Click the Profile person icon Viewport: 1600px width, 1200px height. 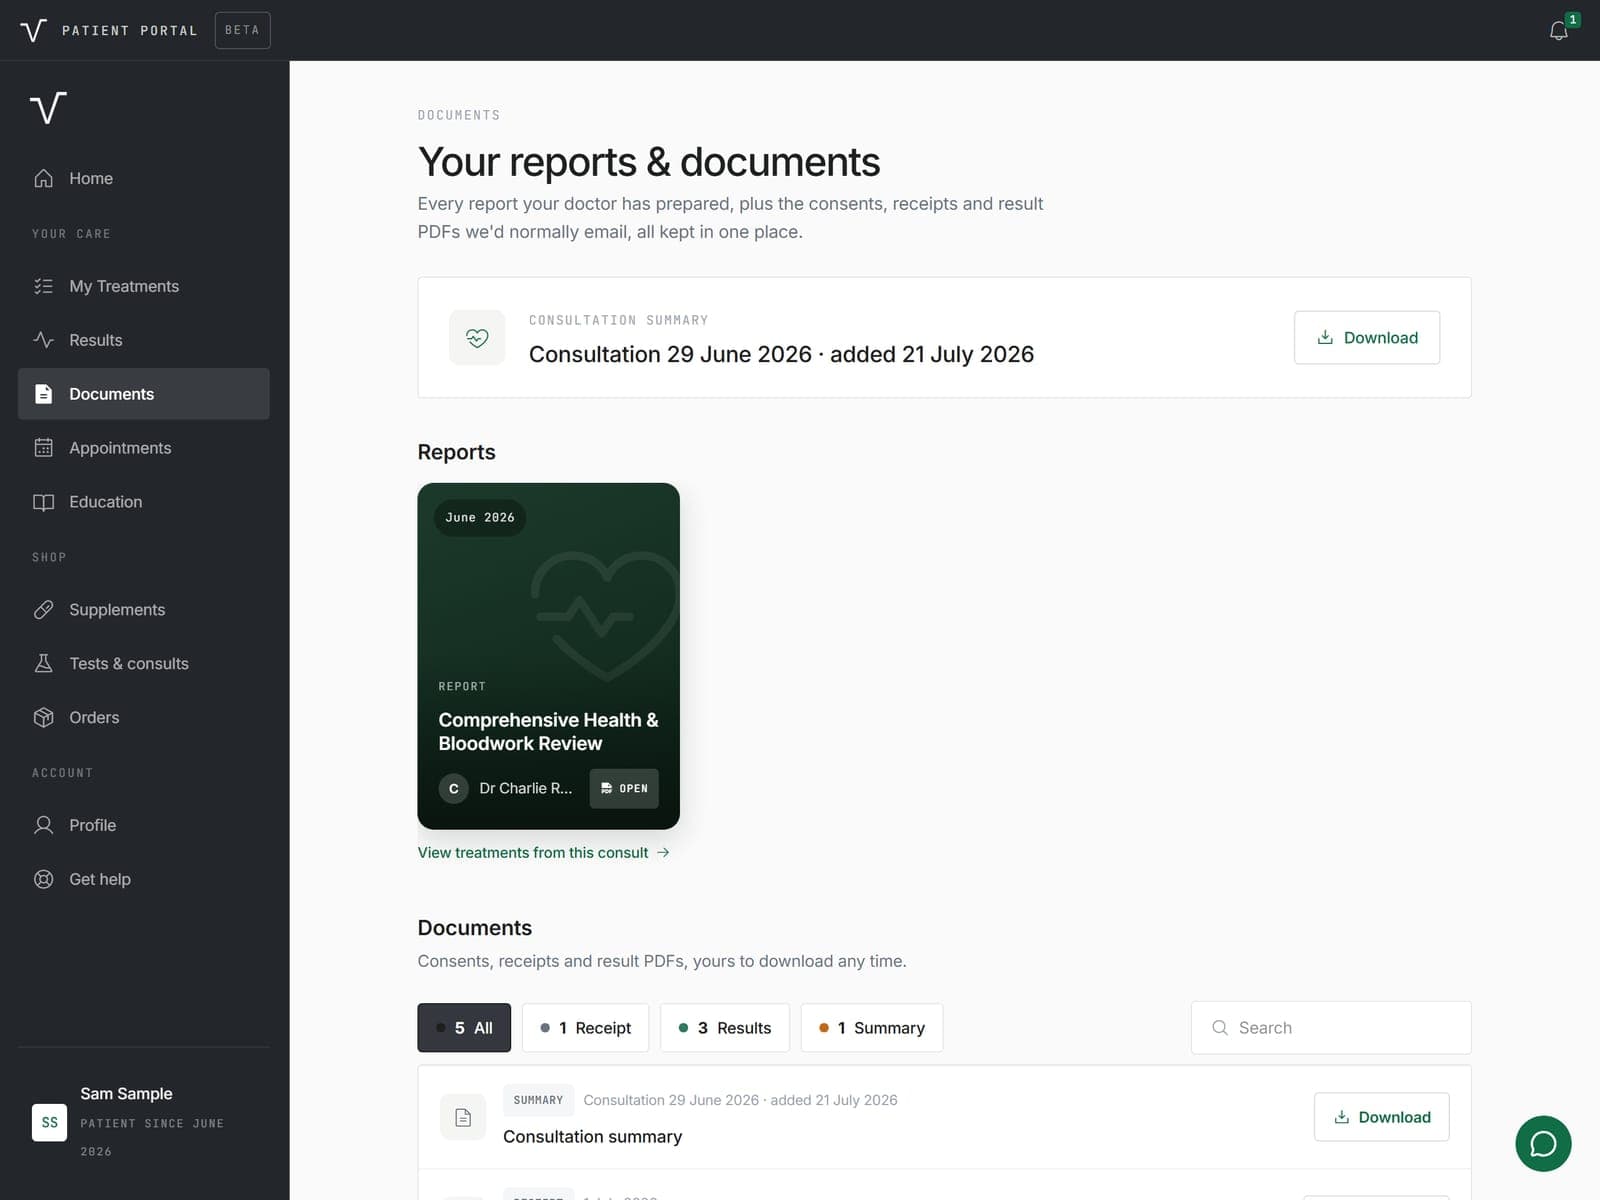pos(43,825)
